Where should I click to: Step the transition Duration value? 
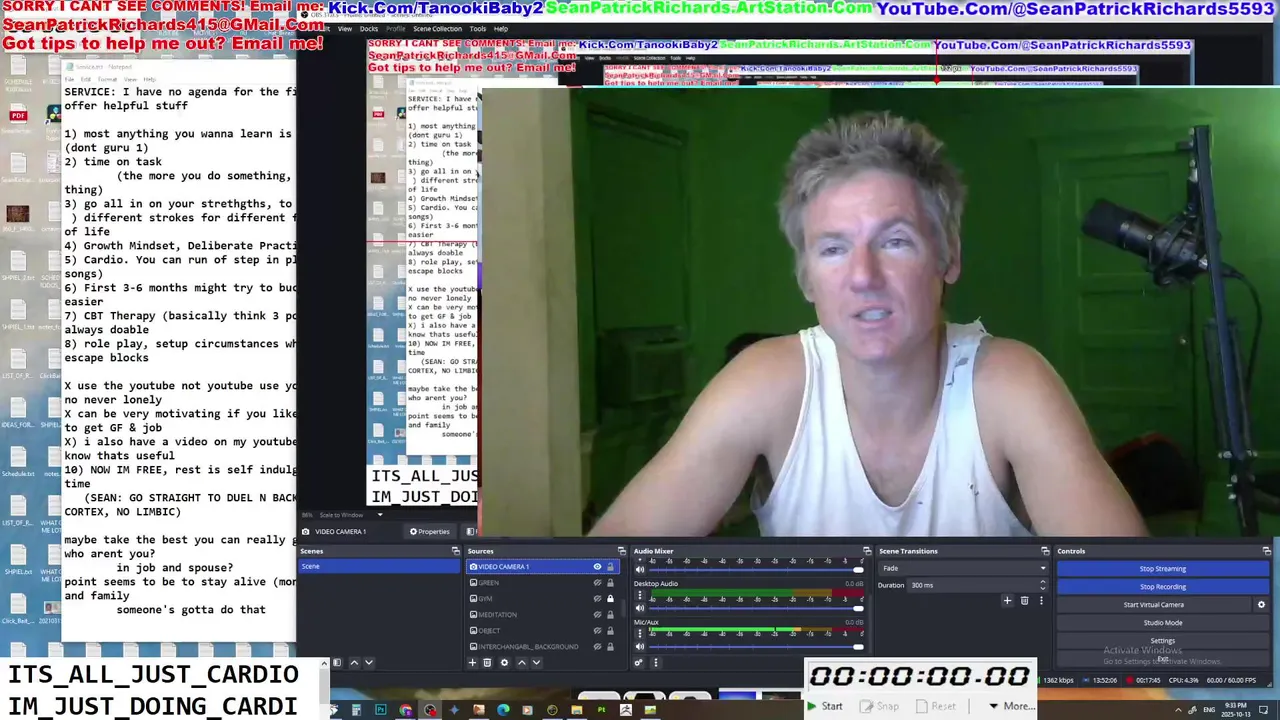(1042, 585)
